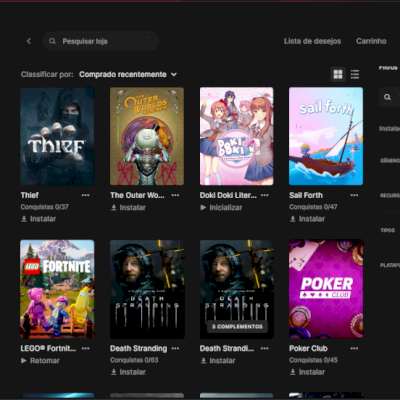Image resolution: width=400 pixels, height=400 pixels.
Task: Open more options for Thief
Action: point(86,195)
